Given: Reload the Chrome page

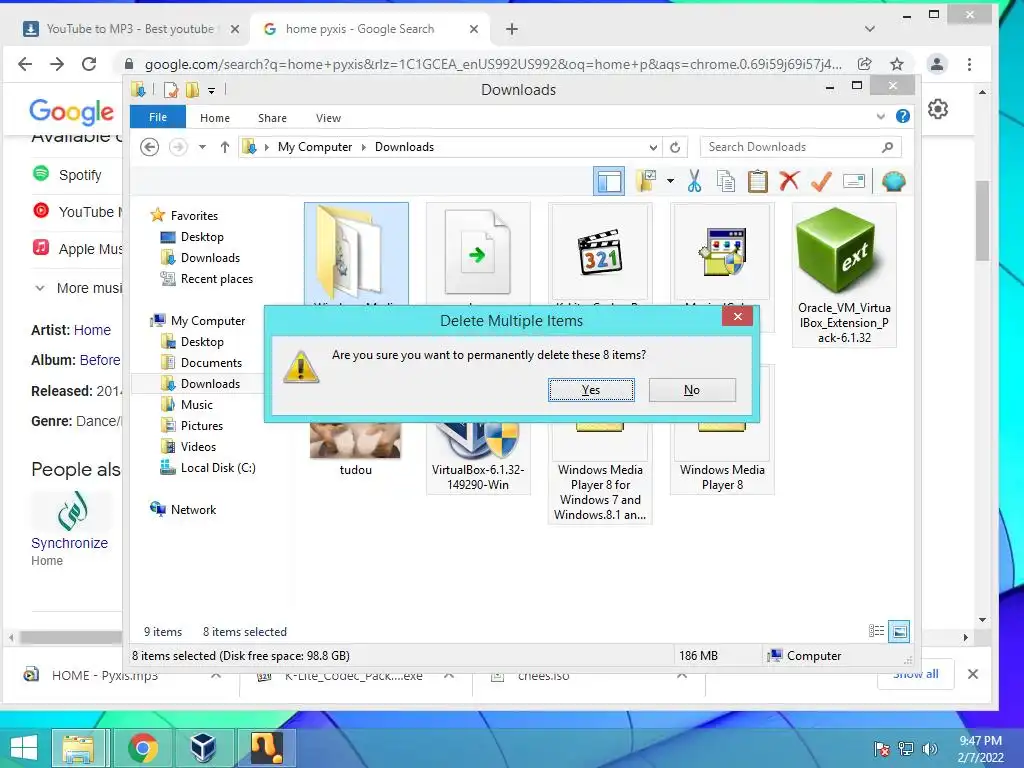Looking at the screenshot, I should (89, 63).
